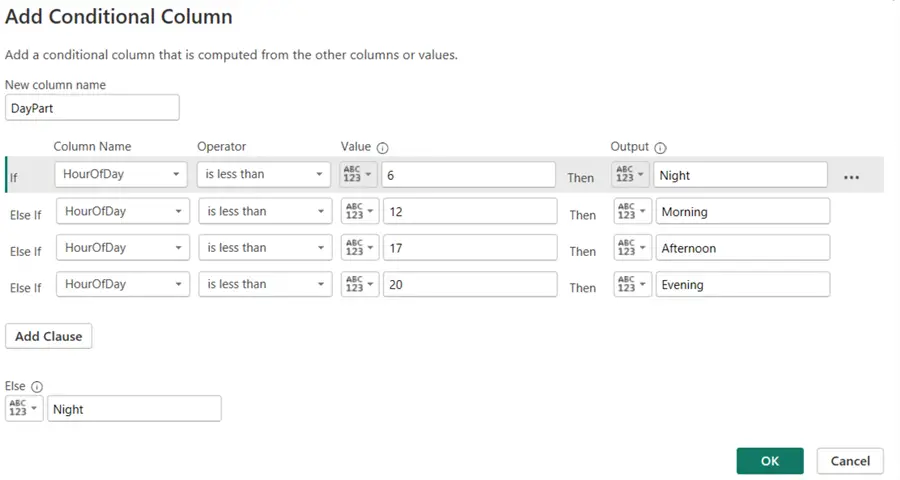Confirm with the OK button
Screen dimensions: 900x480
coord(769,461)
